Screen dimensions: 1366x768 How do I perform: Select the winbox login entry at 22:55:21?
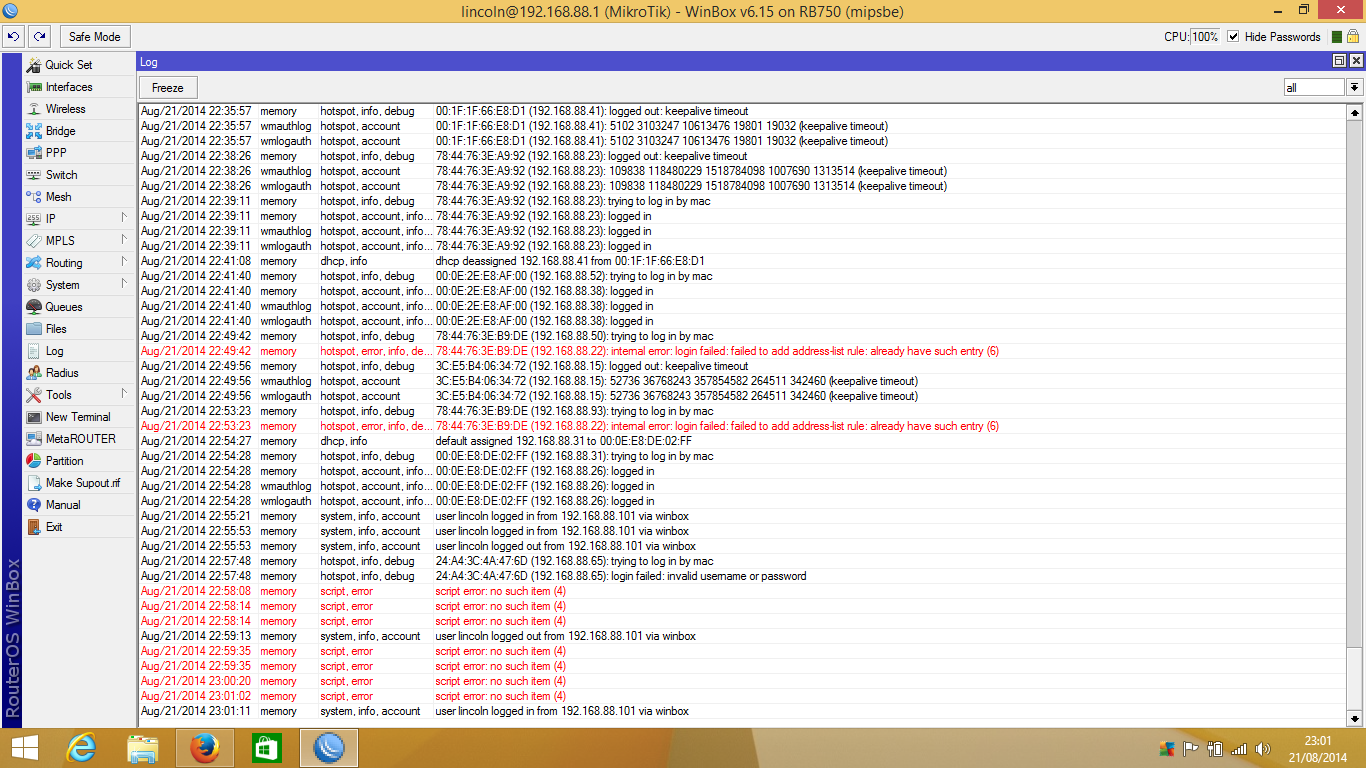pos(743,516)
